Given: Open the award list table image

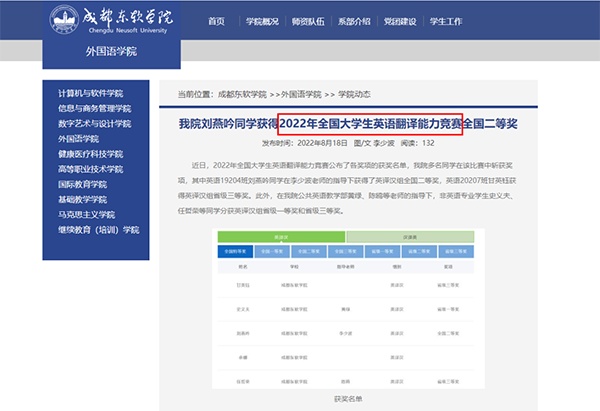Looking at the screenshot, I should point(348,309).
